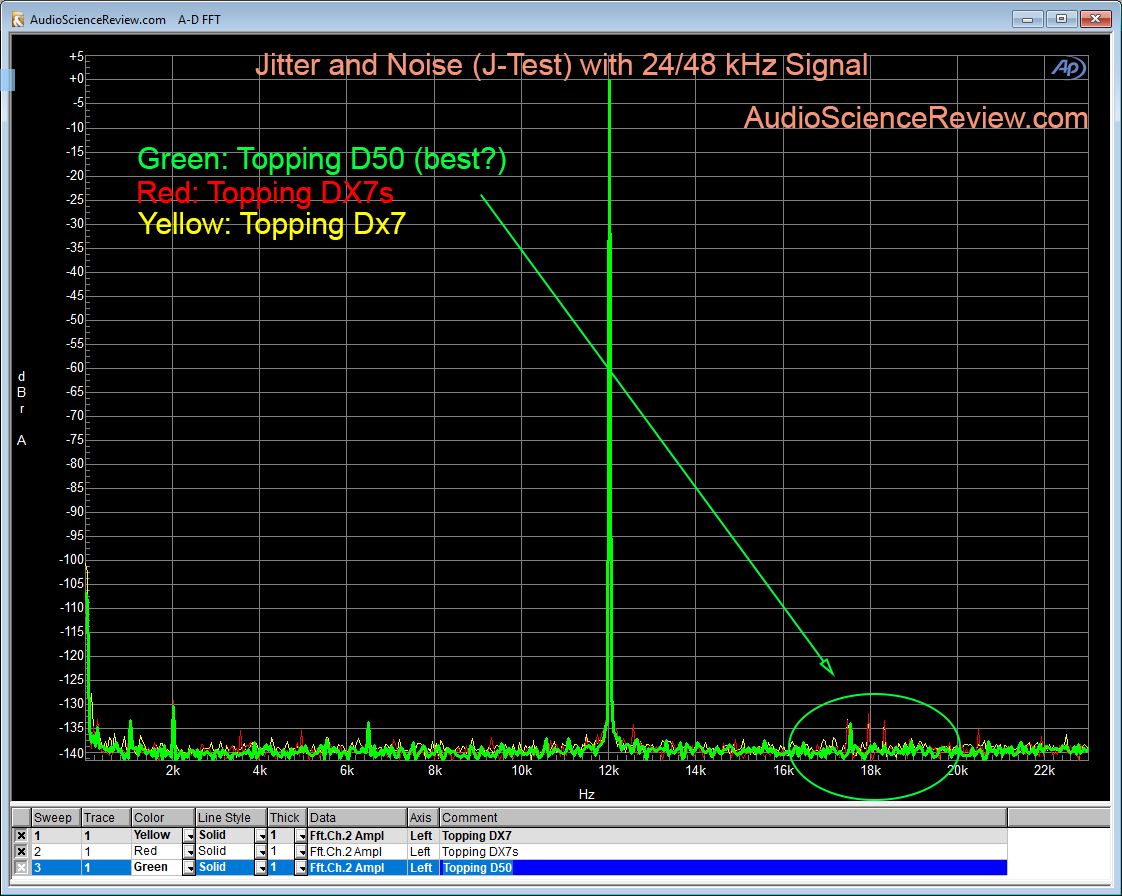Minimize the A-D FFT window
The image size is (1122, 896).
(1028, 19)
